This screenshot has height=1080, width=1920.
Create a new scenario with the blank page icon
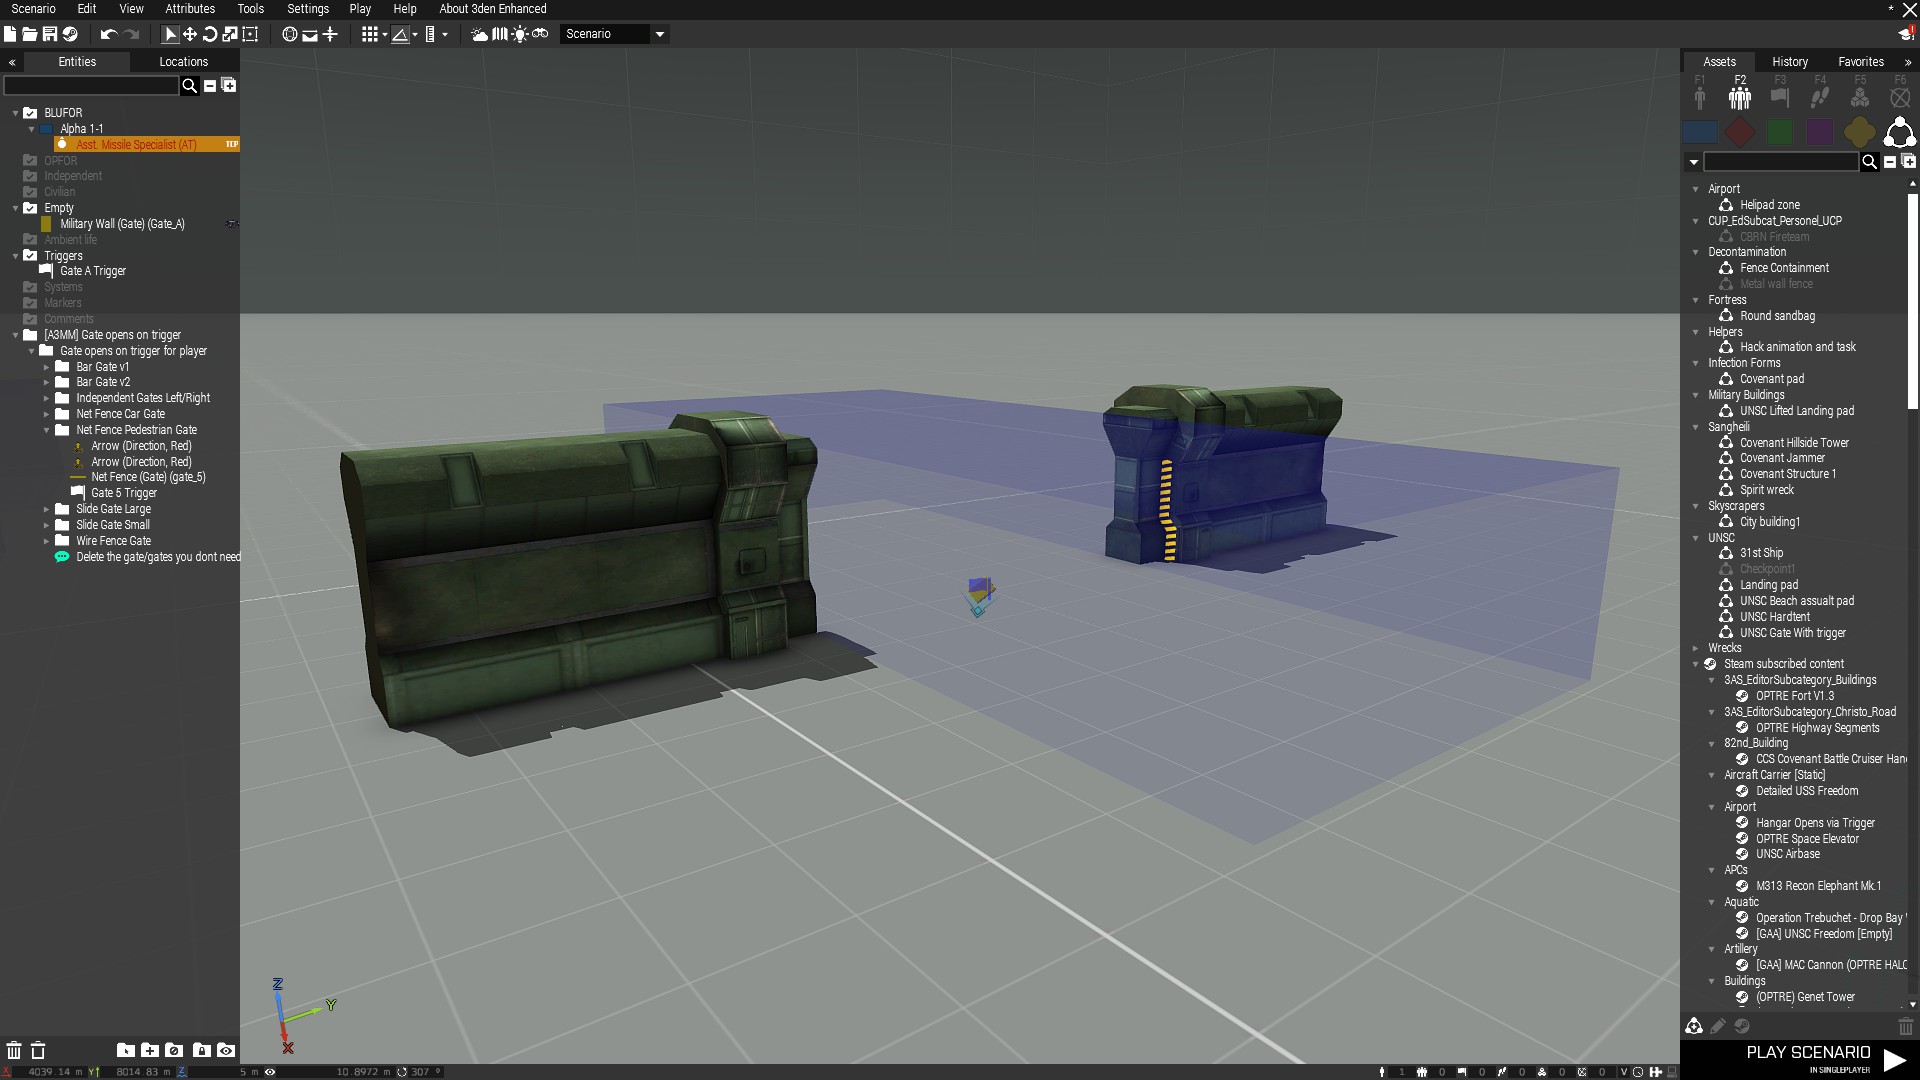10,34
